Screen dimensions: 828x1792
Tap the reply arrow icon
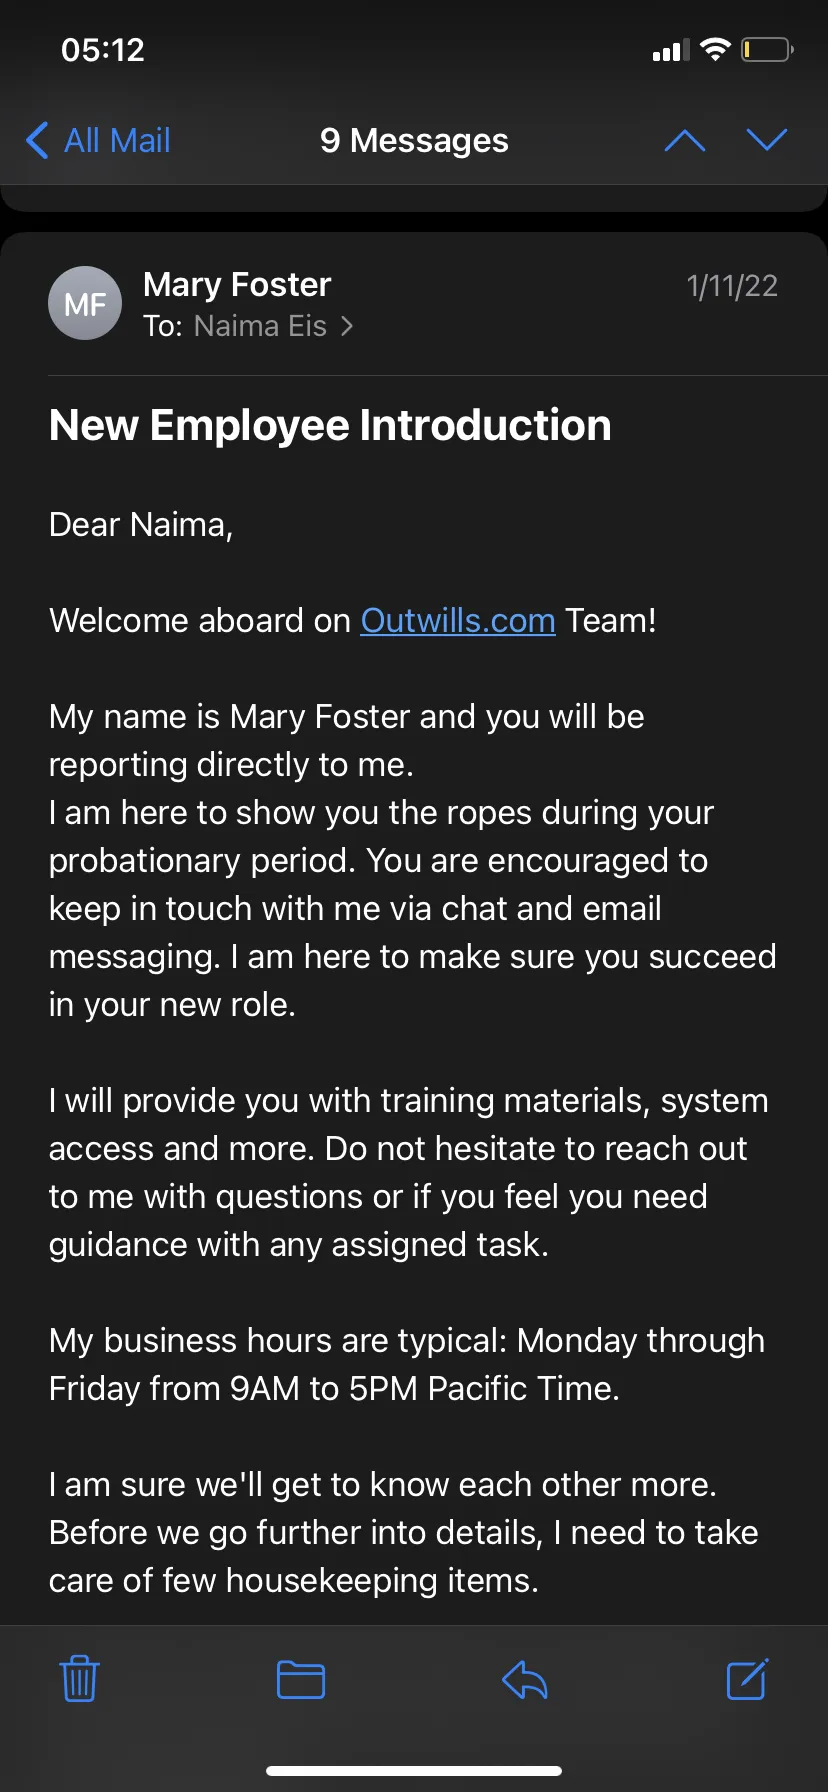[x=525, y=1679]
